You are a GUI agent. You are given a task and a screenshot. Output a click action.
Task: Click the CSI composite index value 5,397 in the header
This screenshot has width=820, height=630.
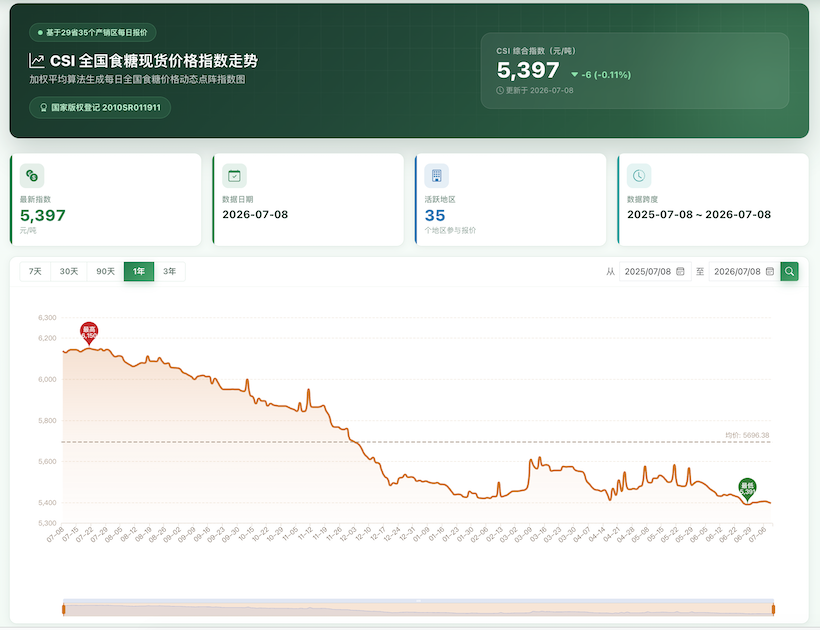(x=528, y=70)
